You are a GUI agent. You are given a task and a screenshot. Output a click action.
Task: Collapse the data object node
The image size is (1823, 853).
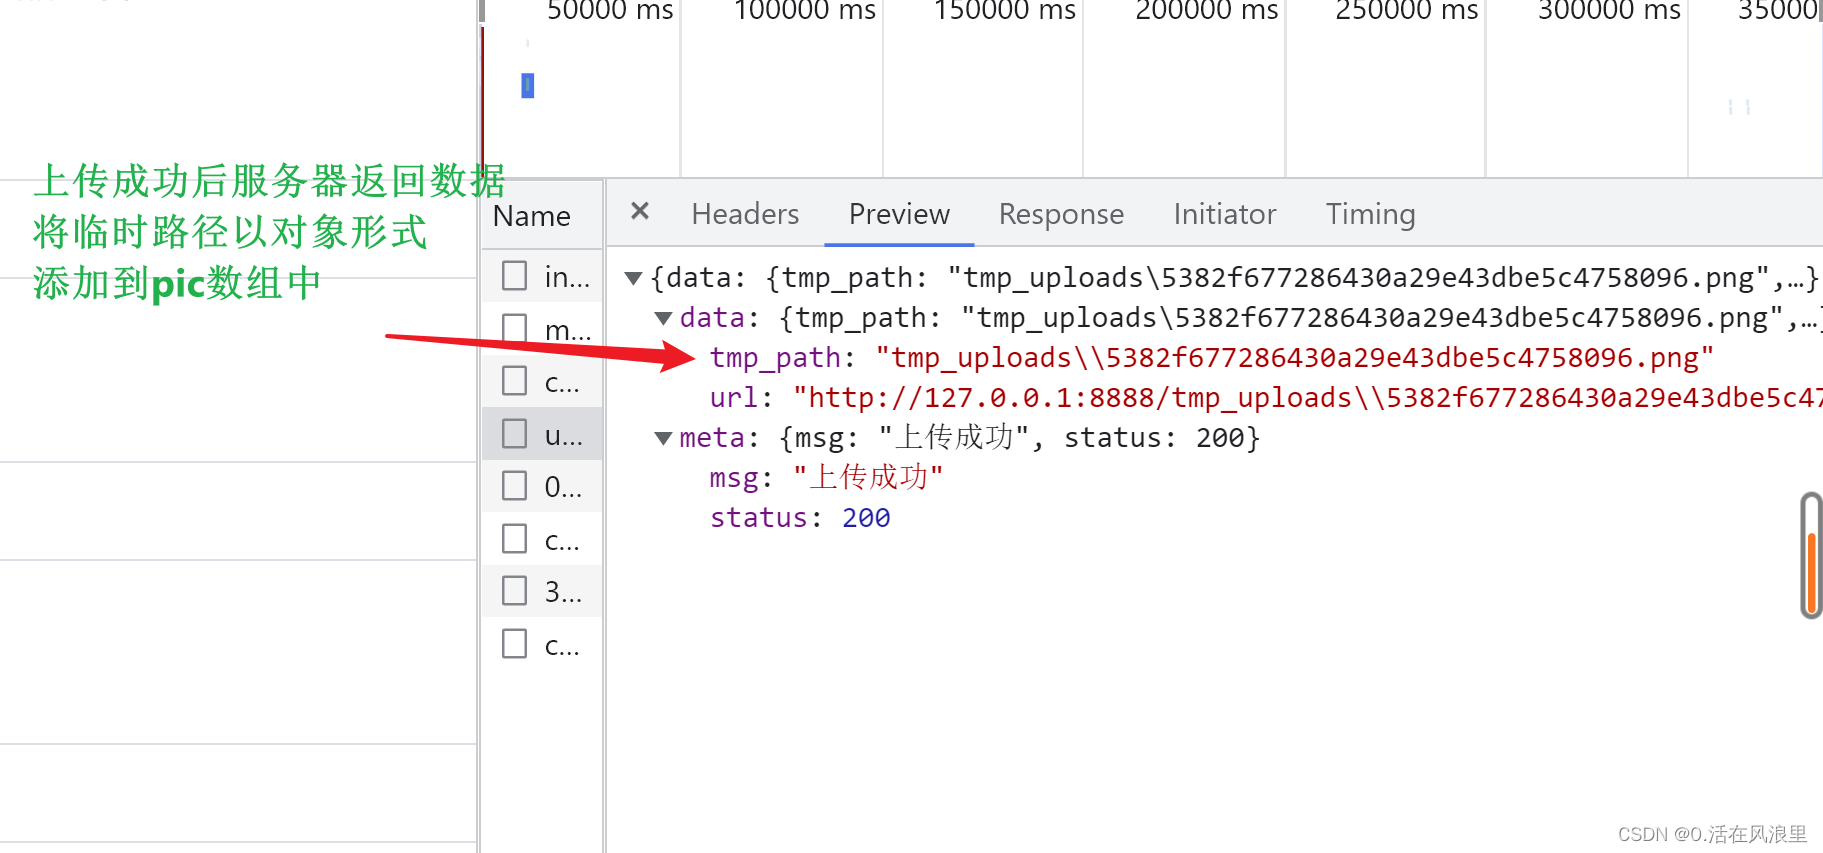(x=663, y=318)
